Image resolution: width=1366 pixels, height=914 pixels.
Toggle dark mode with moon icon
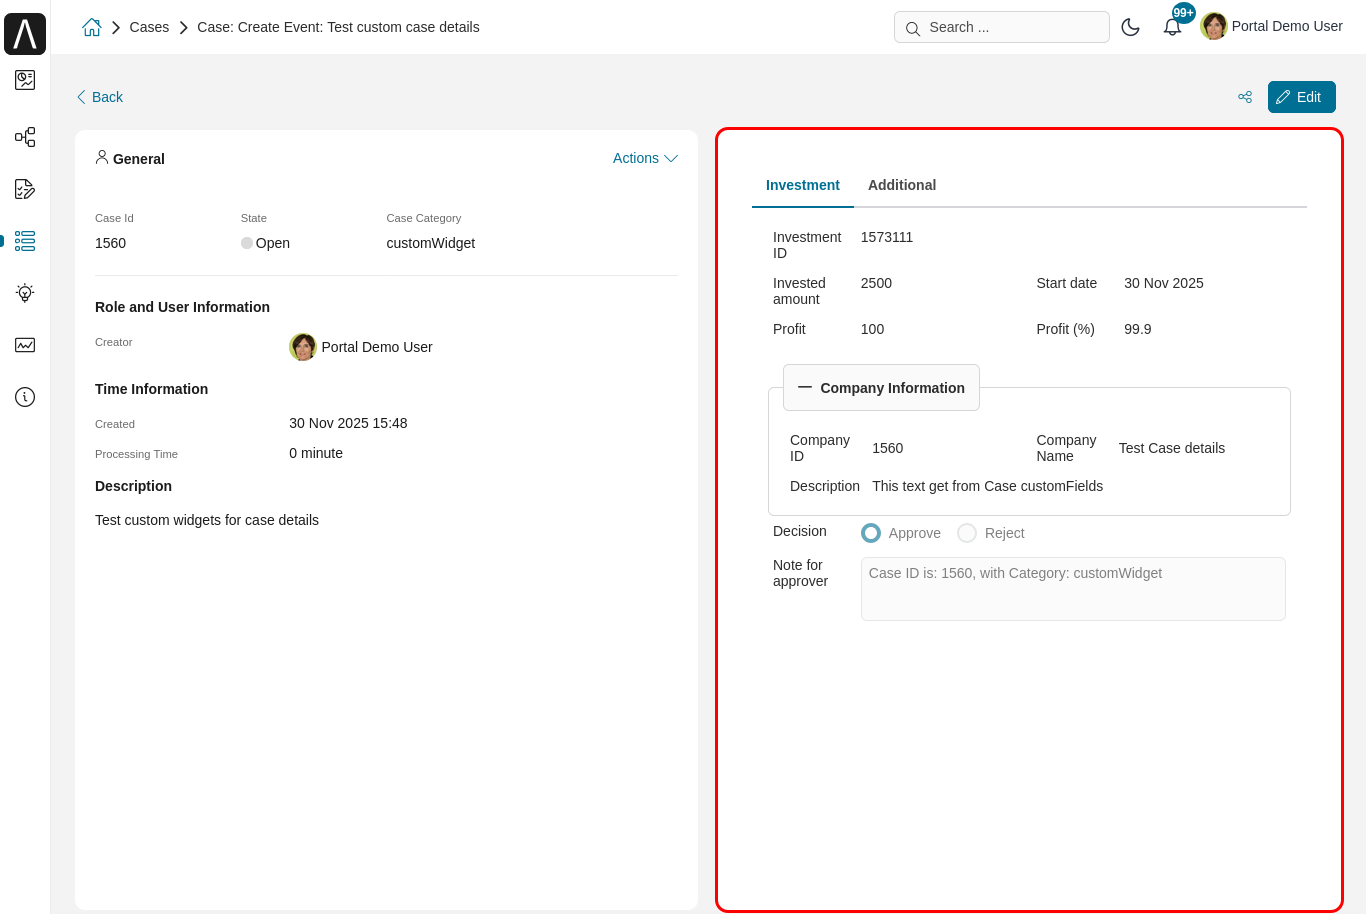click(1131, 27)
